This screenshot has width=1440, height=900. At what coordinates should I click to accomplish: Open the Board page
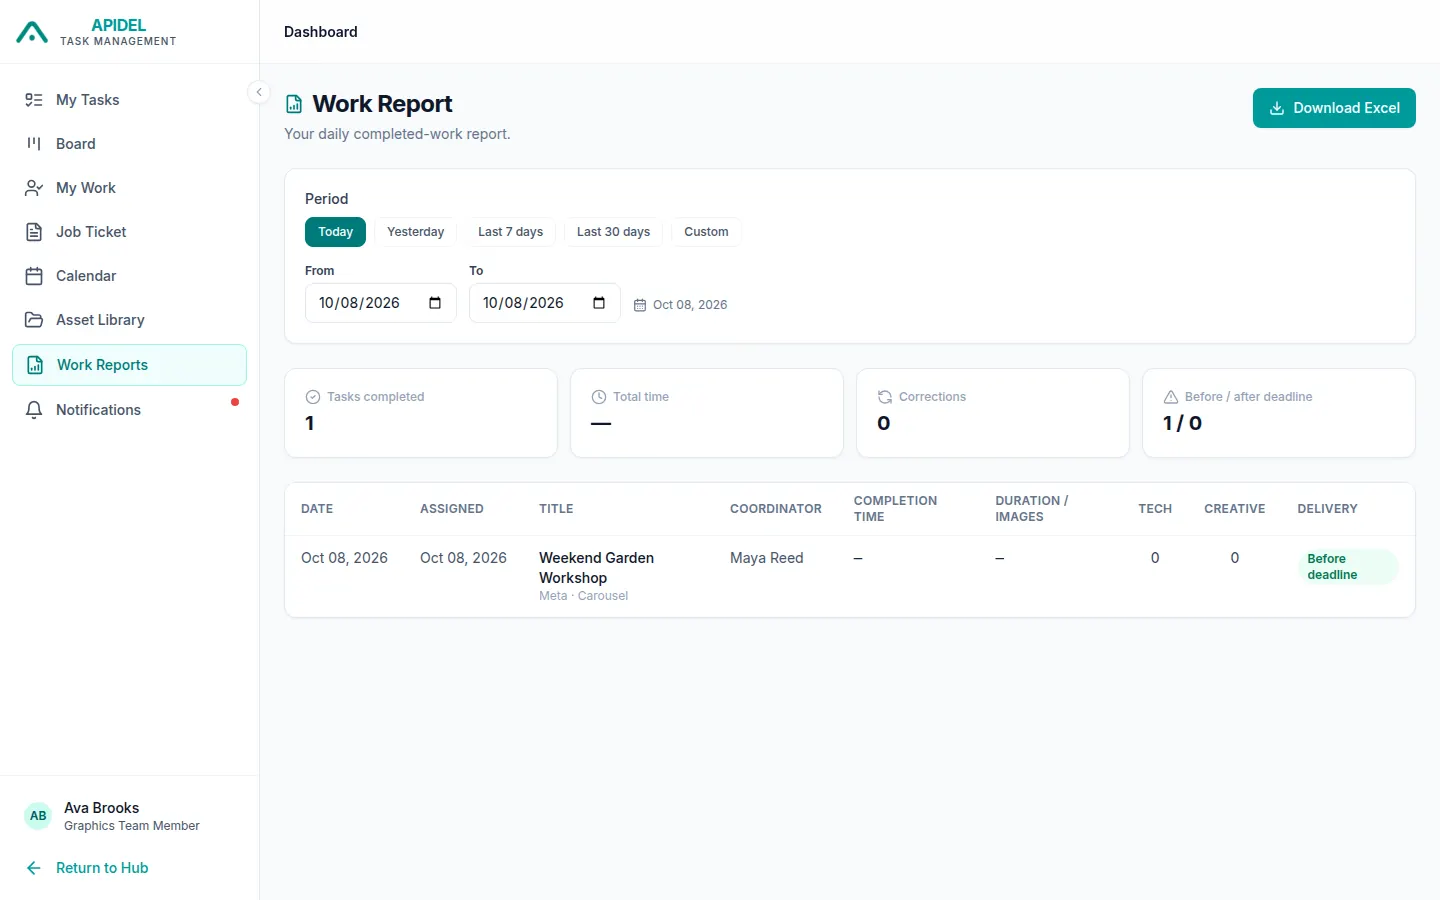pyautogui.click(x=130, y=144)
